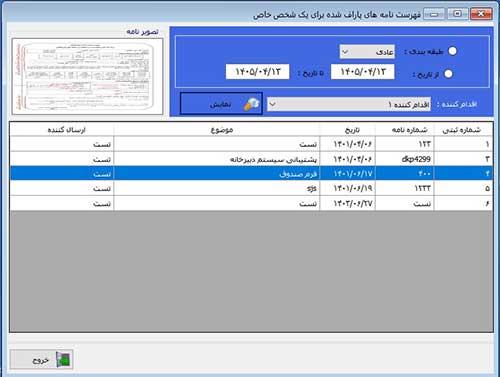Click sender تست in dkp4299 row
The height and width of the screenshot is (377, 500).
click(x=62, y=159)
